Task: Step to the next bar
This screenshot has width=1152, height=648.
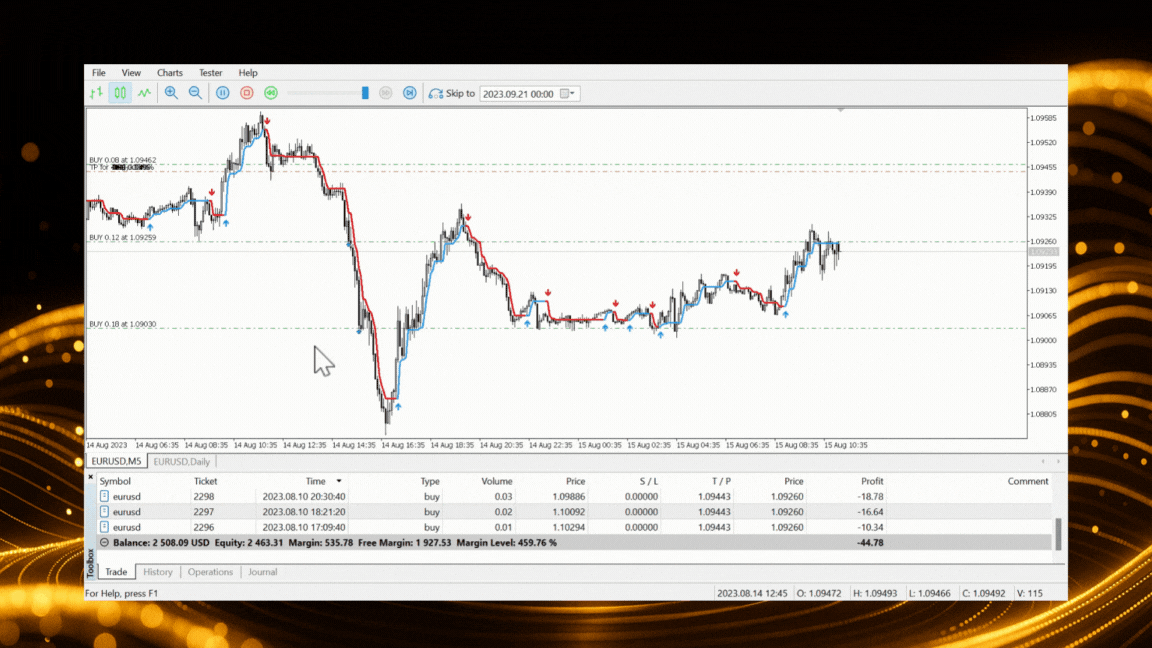Action: click(410, 93)
